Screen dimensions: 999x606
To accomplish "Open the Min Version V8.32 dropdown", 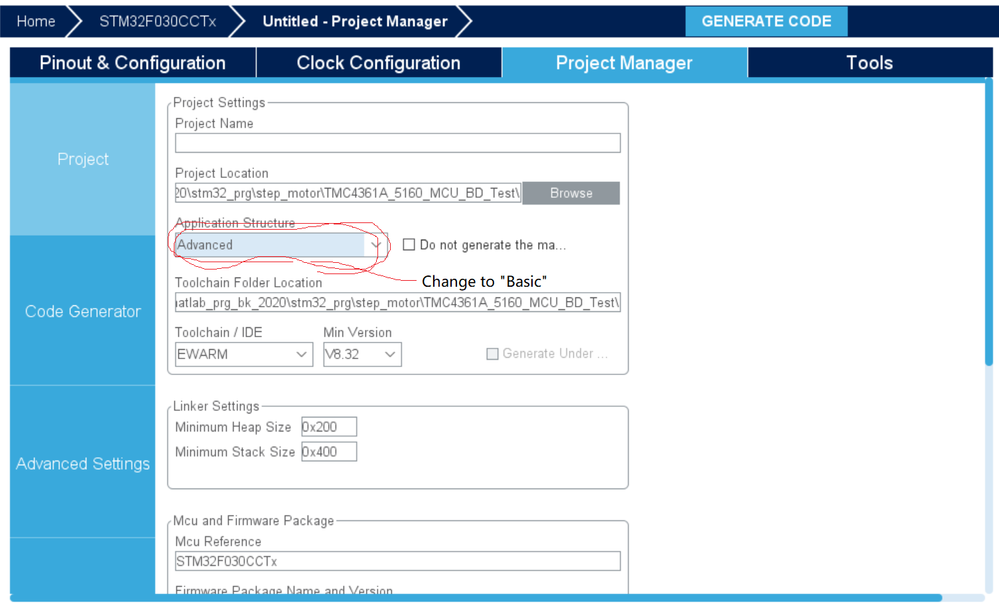I will coord(362,354).
